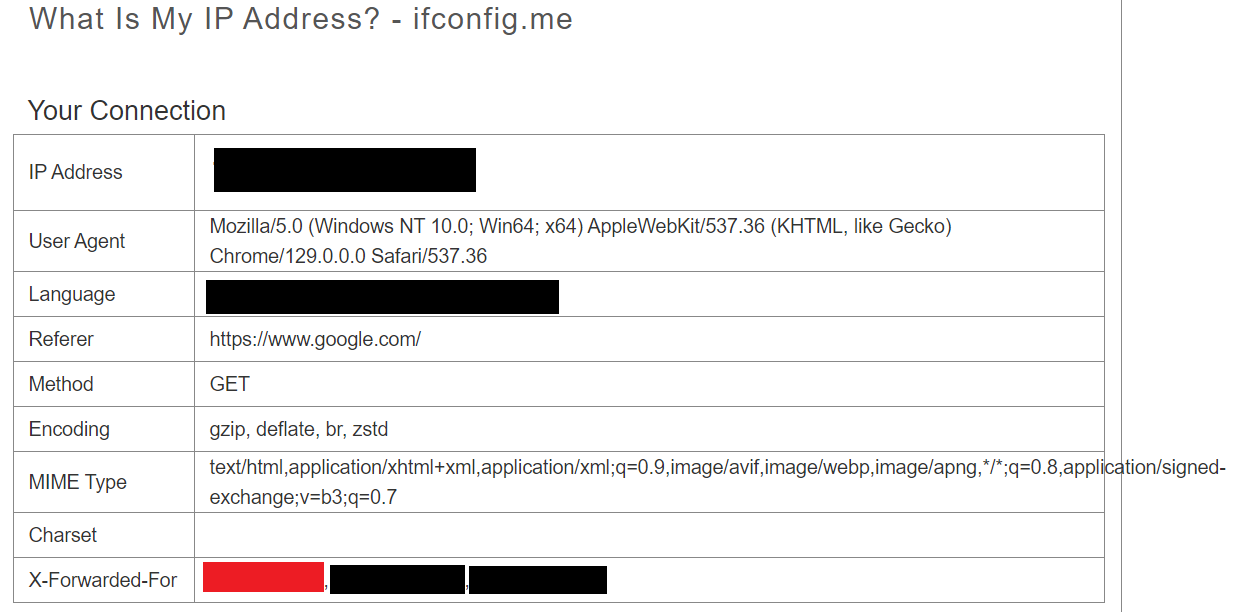1240x612 pixels.
Task: Select the Language row label
Action: click(x=72, y=294)
